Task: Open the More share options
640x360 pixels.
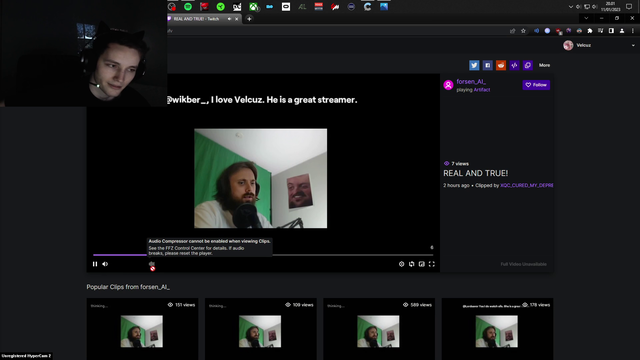Action: tap(544, 65)
